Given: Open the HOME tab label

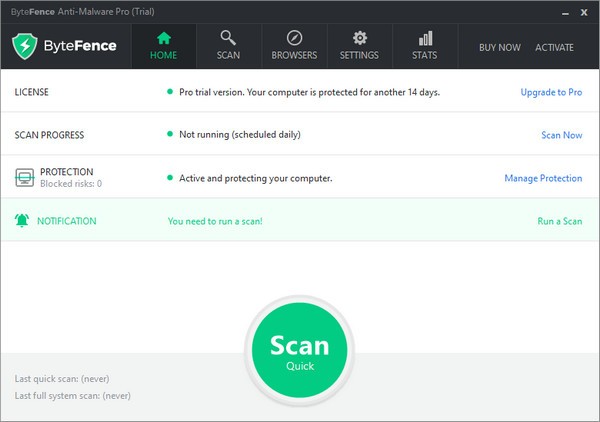Looking at the screenshot, I should click(x=163, y=55).
